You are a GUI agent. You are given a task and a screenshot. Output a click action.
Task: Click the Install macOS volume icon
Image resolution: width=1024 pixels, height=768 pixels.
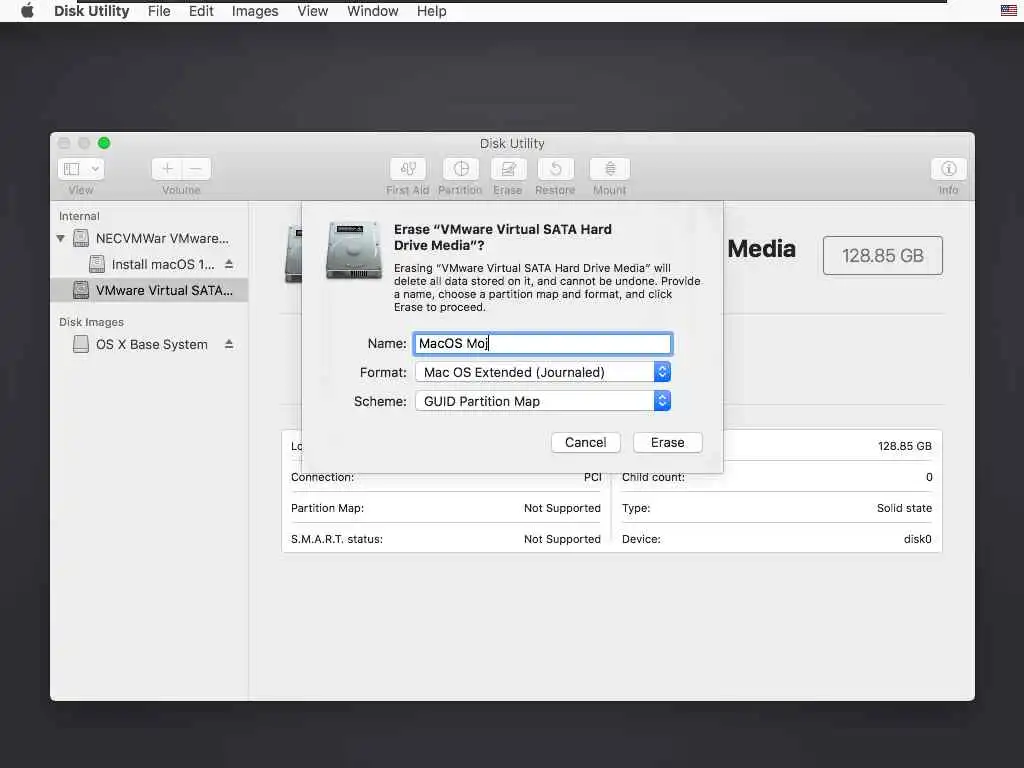(97, 264)
